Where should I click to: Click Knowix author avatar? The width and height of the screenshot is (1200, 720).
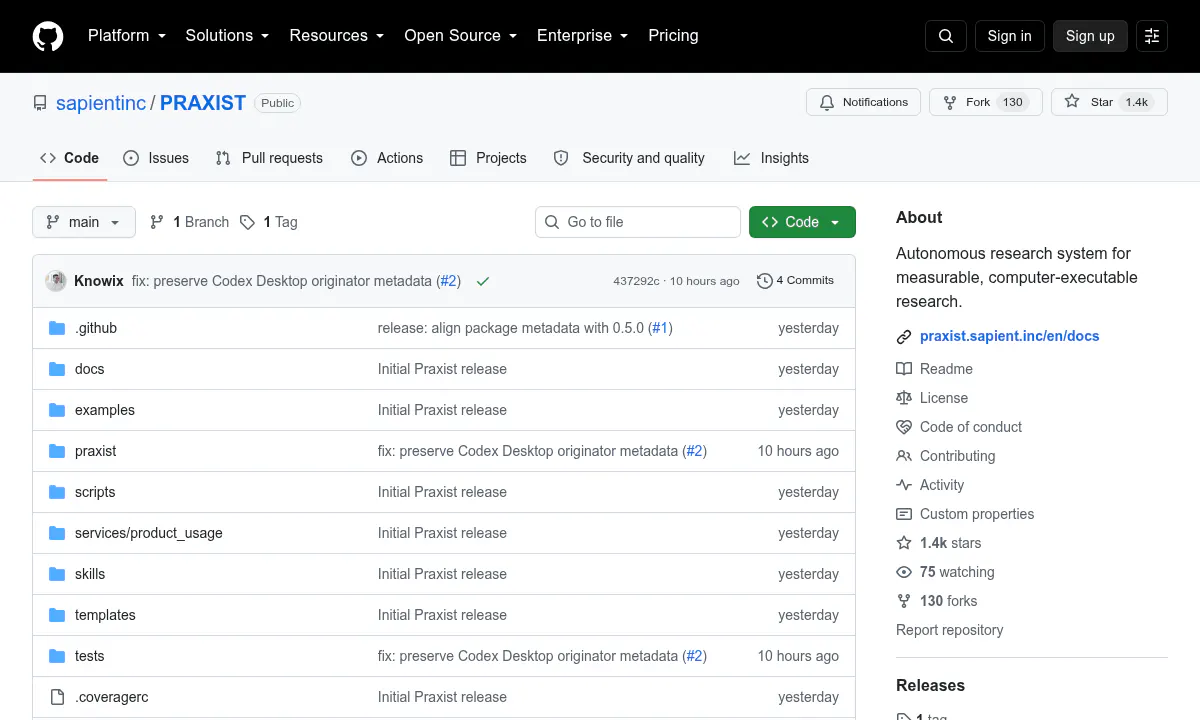click(x=56, y=281)
